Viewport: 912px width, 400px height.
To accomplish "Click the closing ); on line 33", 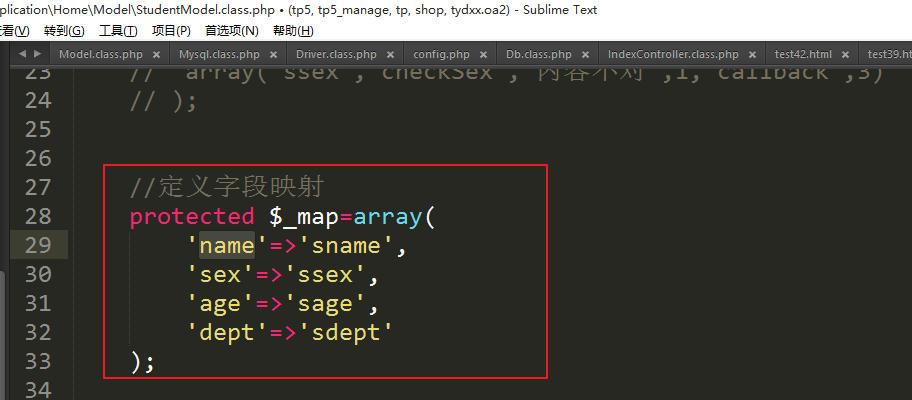I will click(x=142, y=362).
